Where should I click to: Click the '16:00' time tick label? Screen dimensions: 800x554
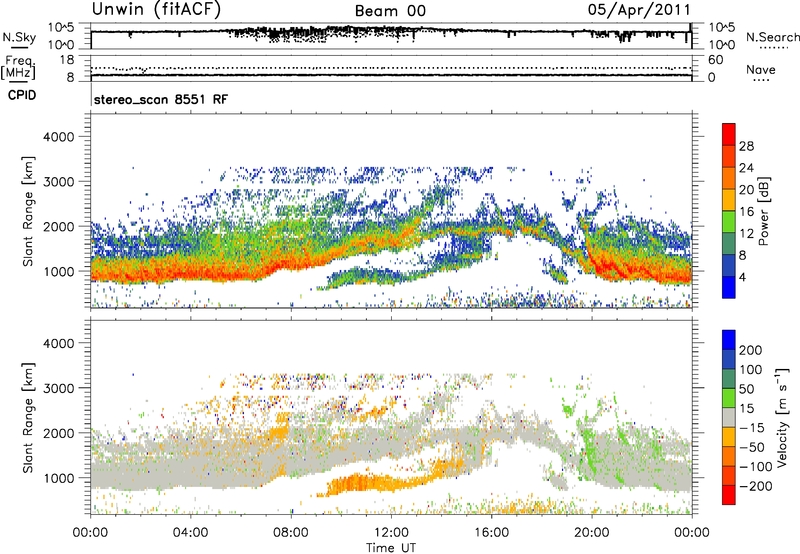491,533
